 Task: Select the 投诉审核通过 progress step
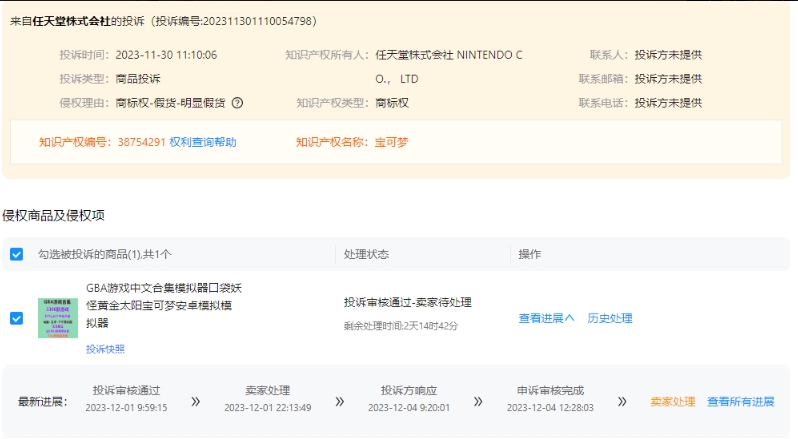[126, 391]
